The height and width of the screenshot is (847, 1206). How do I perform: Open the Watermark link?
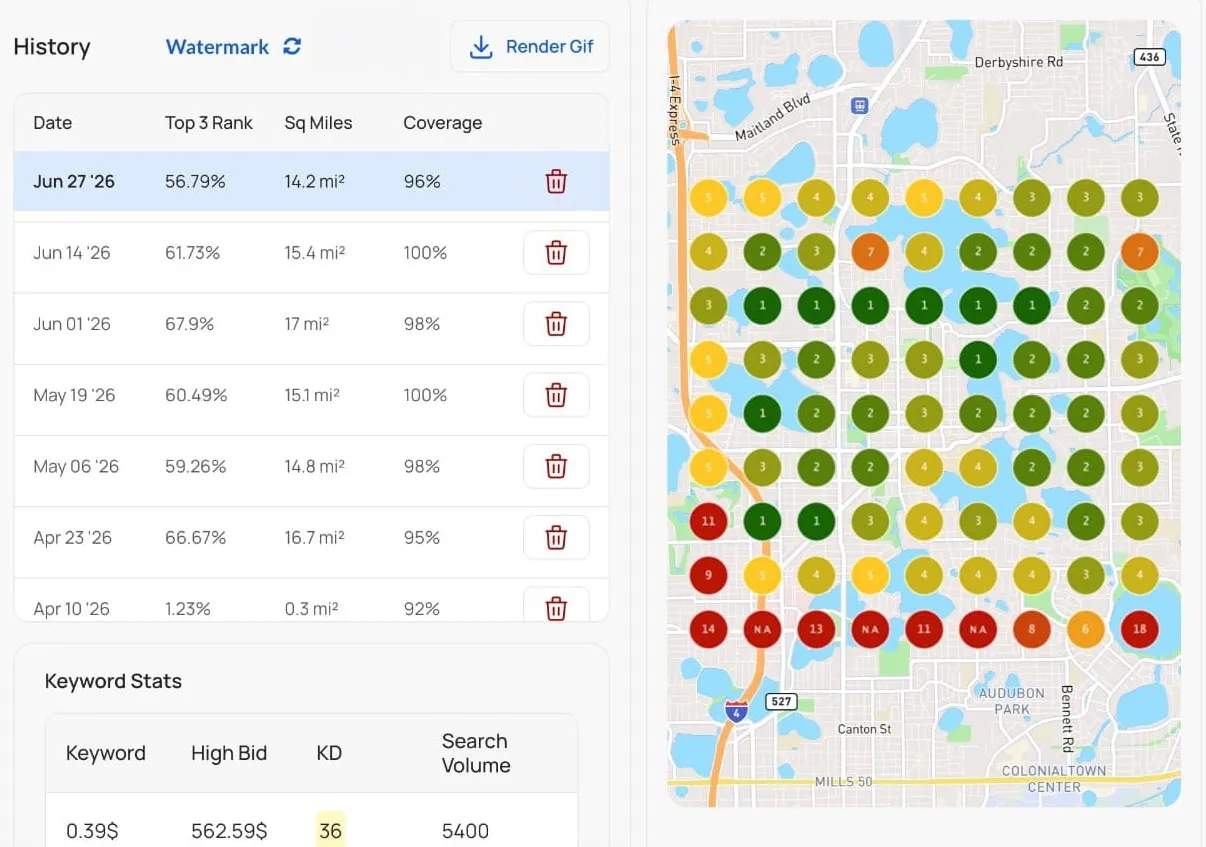[217, 47]
